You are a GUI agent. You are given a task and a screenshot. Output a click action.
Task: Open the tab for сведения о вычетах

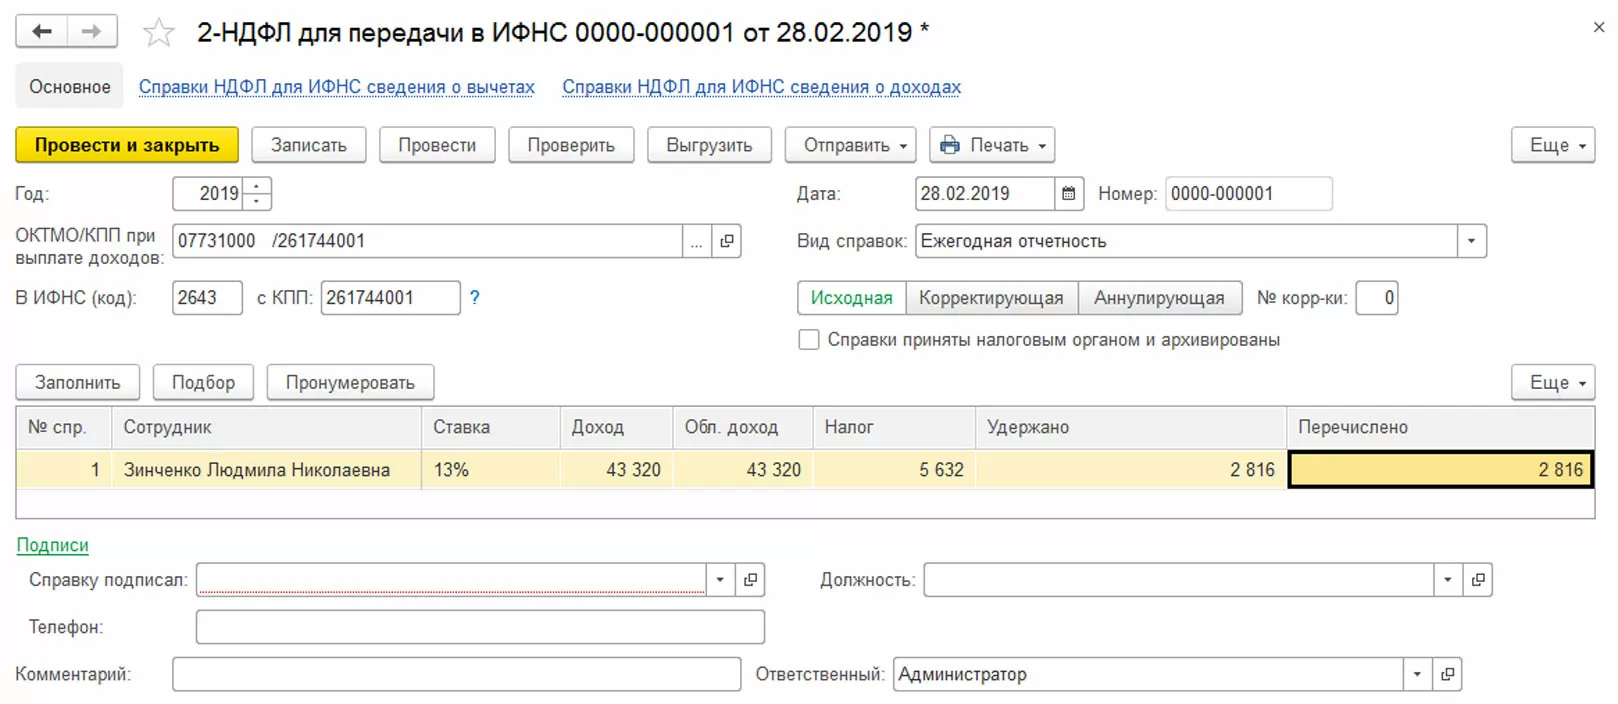(336, 87)
